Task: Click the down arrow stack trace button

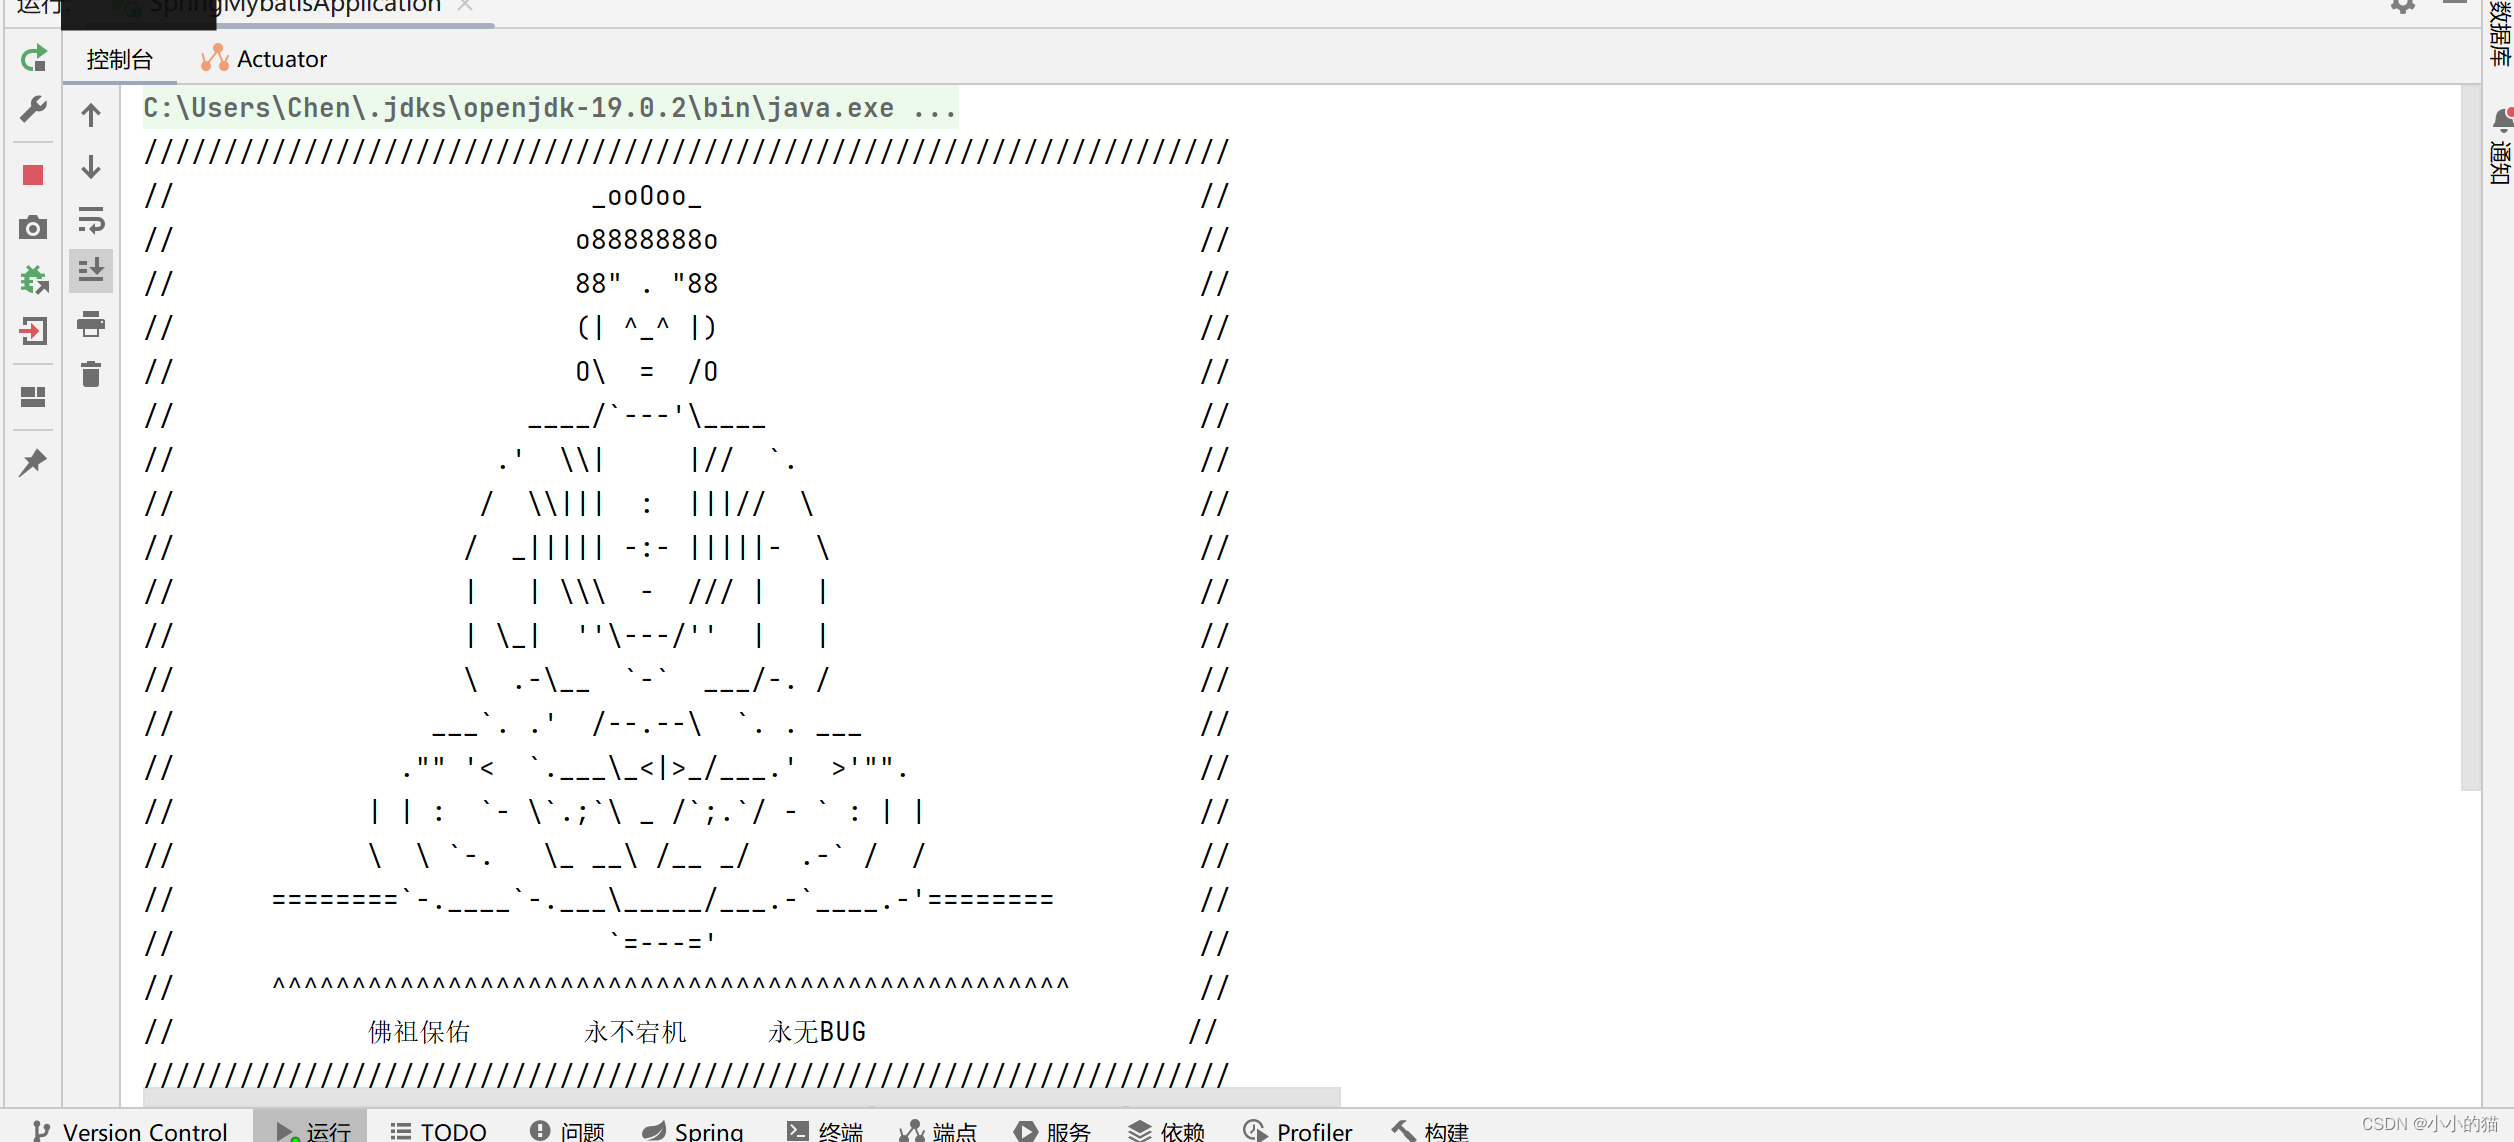Action: 91,167
